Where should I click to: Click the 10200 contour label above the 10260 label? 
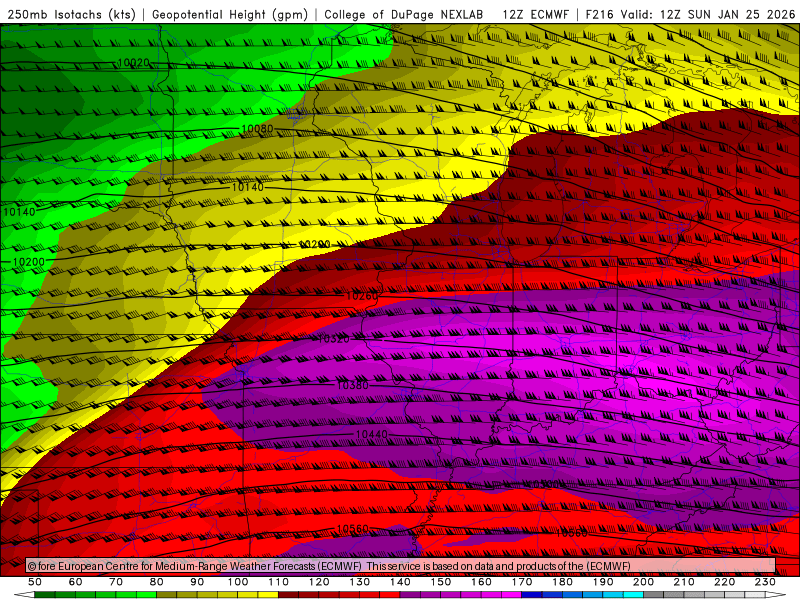click(314, 245)
